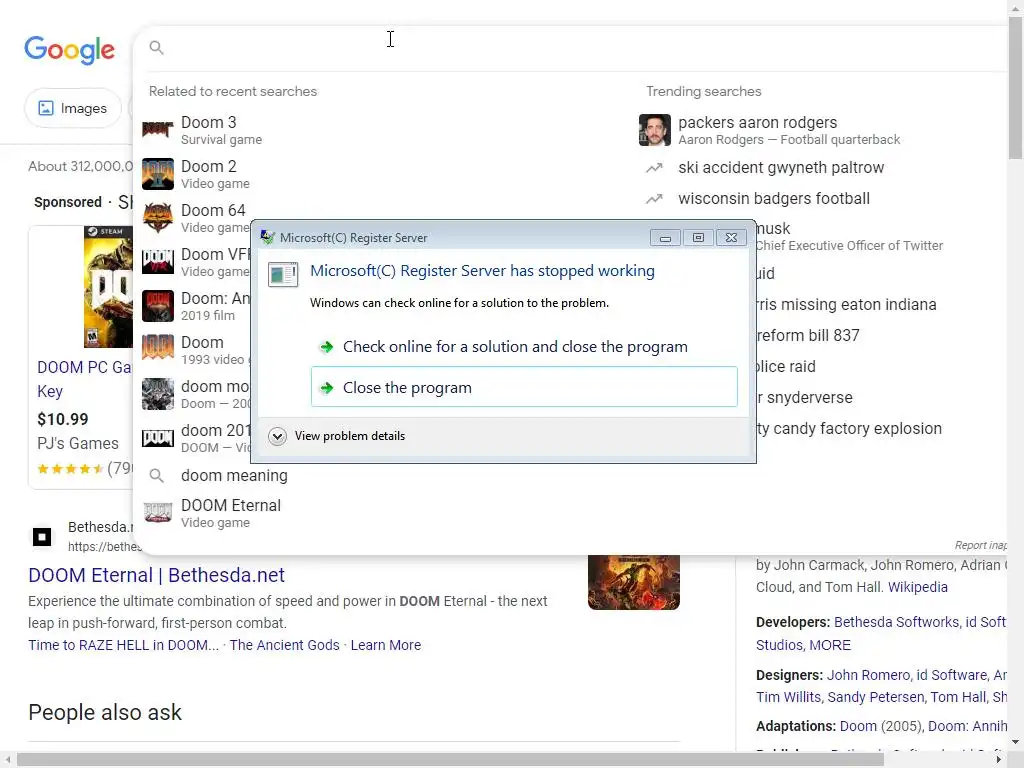Click the Bethesda site favicon

click(x=42, y=537)
